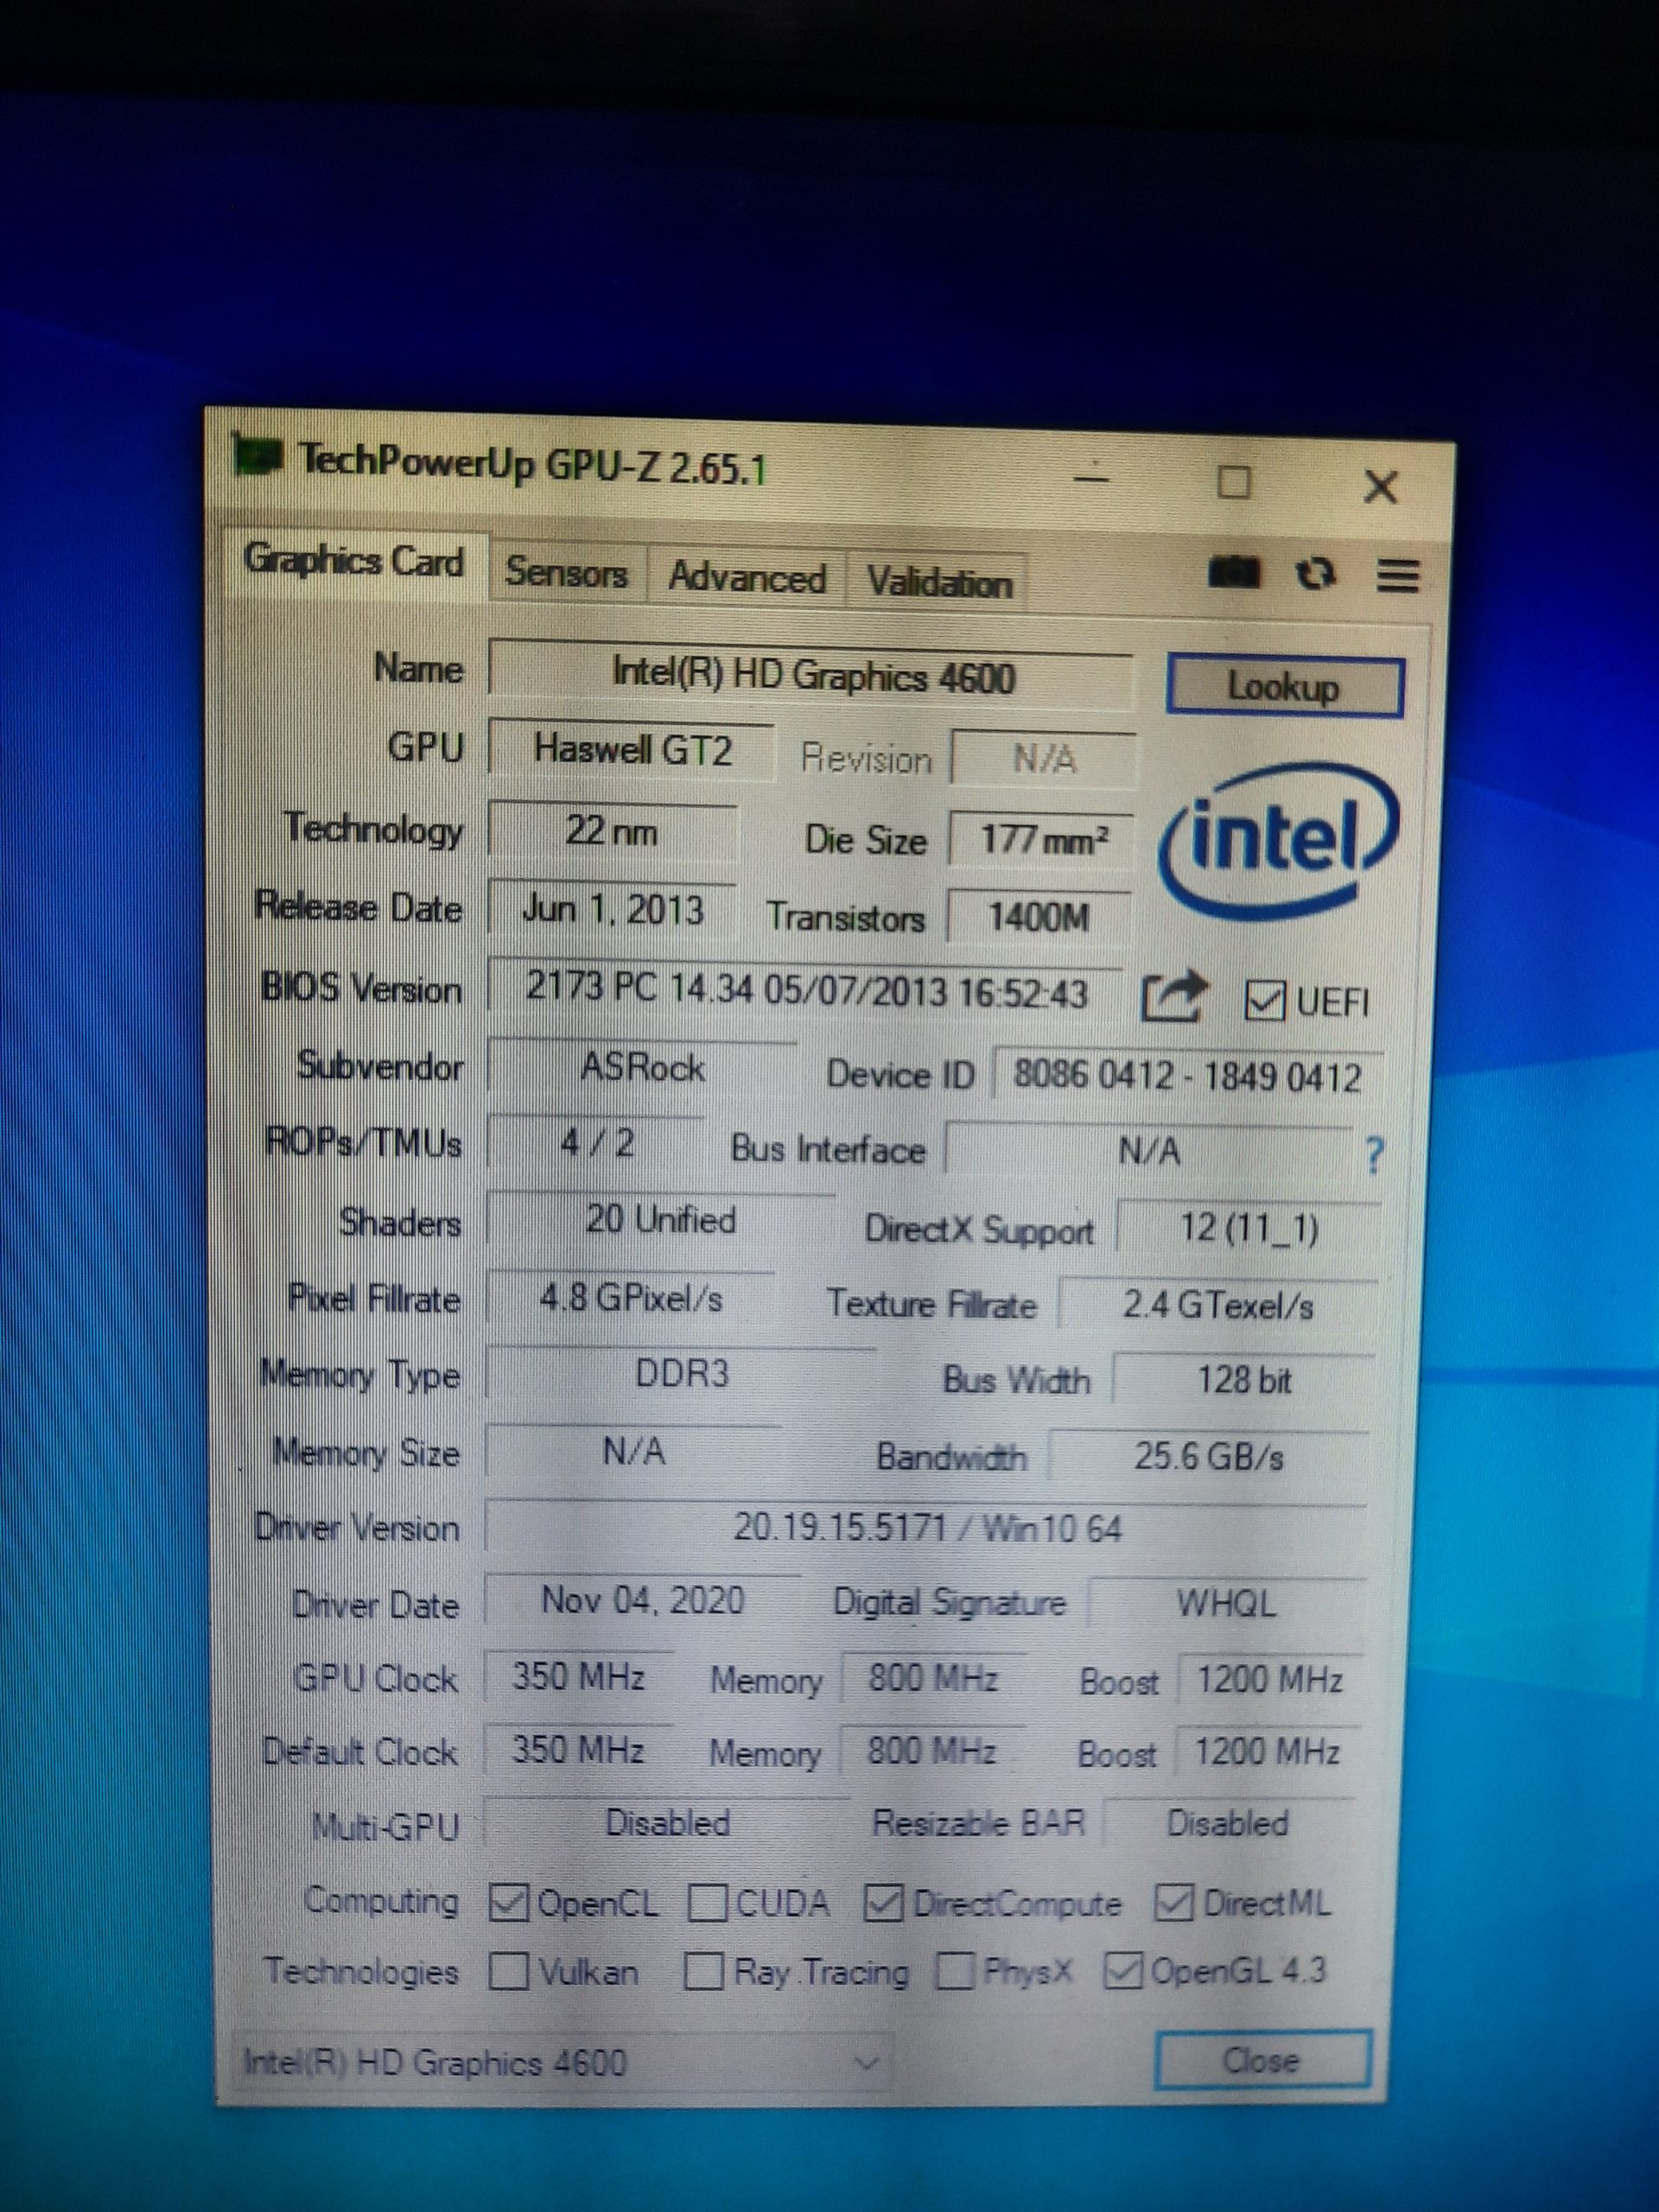Toggle the OpenCL checkbox

[x=508, y=1901]
